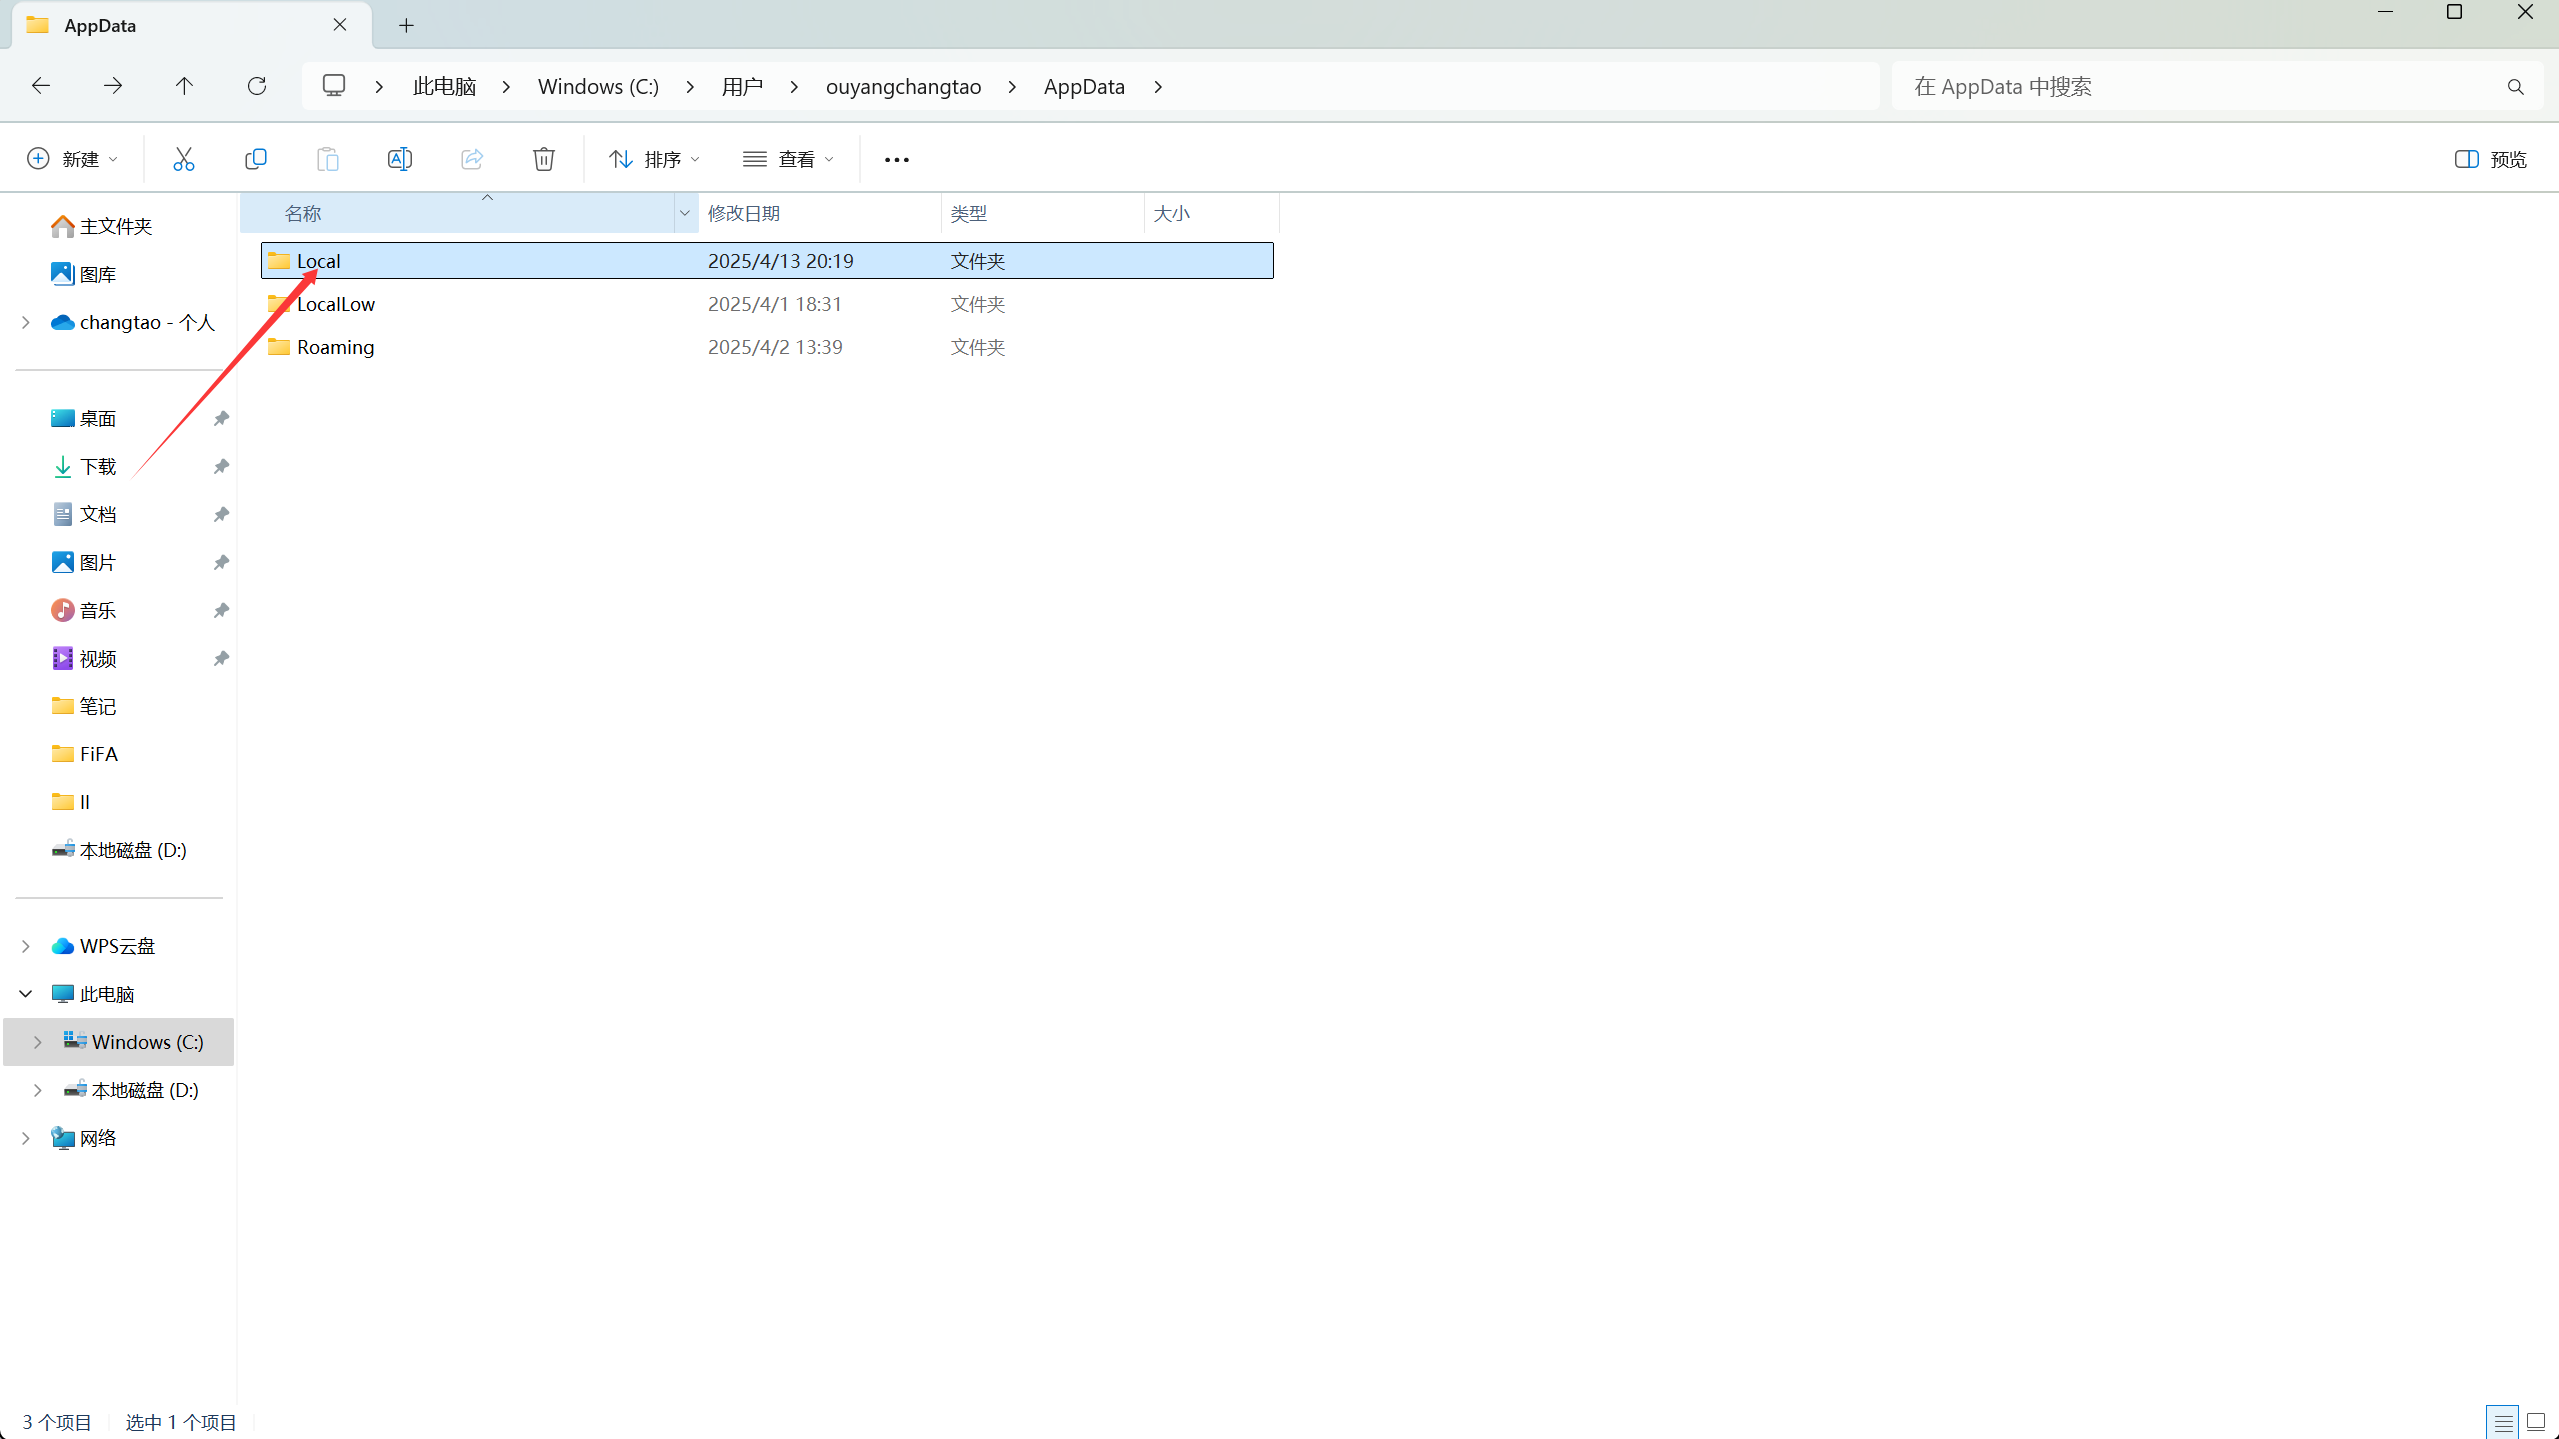Collapse the 此电脑 tree node
2559x1439 pixels.
tap(26, 994)
